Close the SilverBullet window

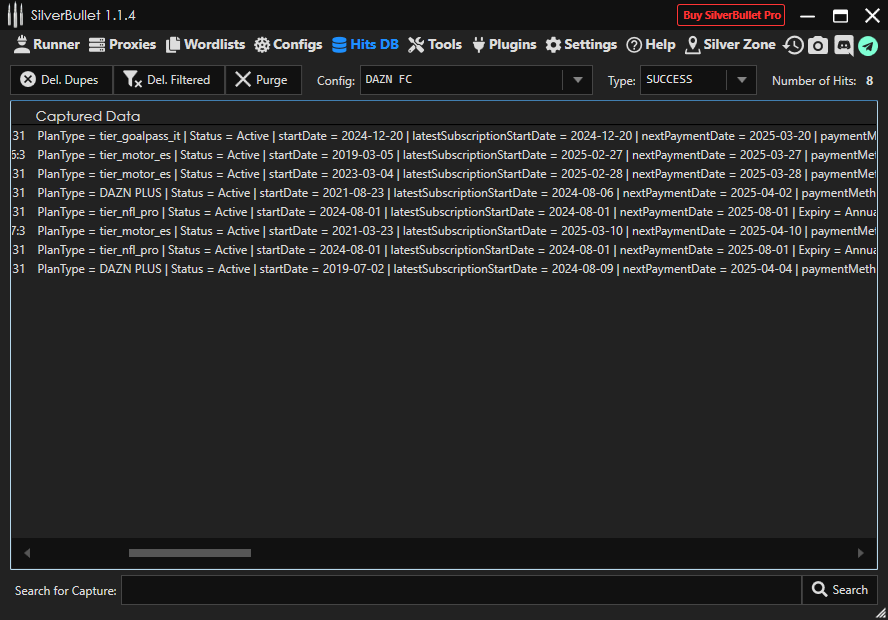tap(872, 15)
